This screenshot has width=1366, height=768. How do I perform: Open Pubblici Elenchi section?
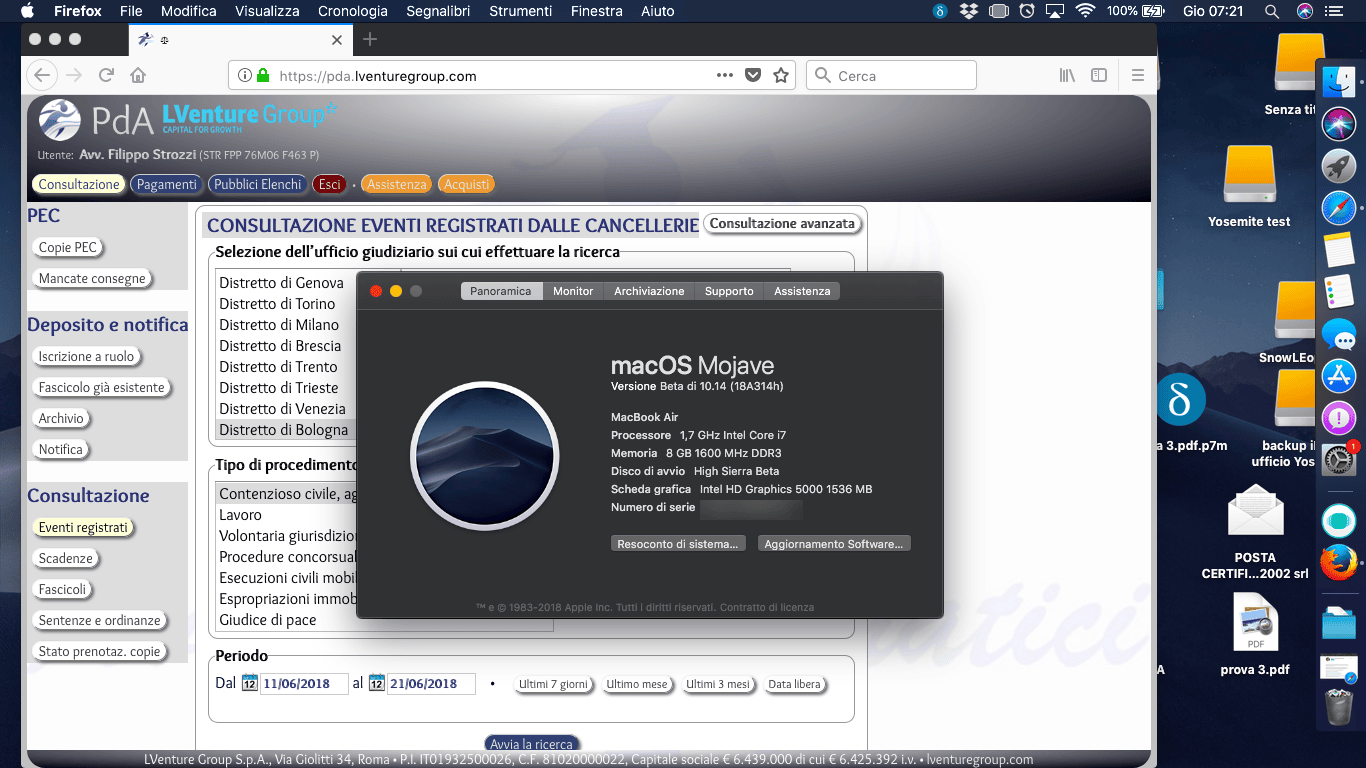(x=258, y=184)
